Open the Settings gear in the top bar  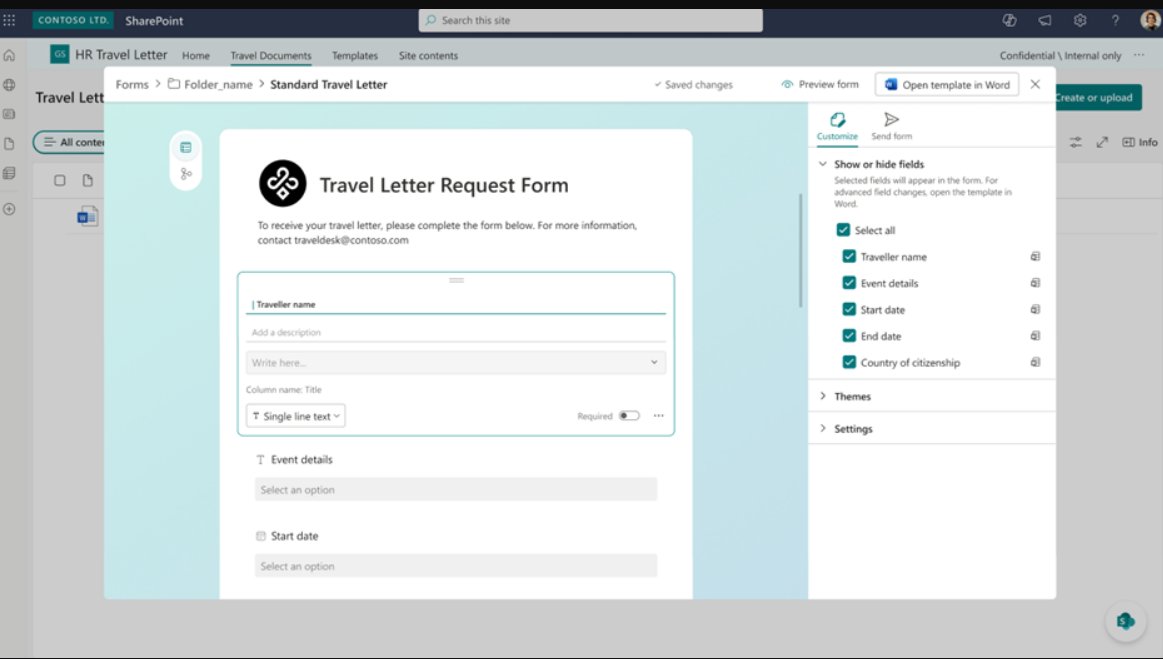(x=1080, y=20)
